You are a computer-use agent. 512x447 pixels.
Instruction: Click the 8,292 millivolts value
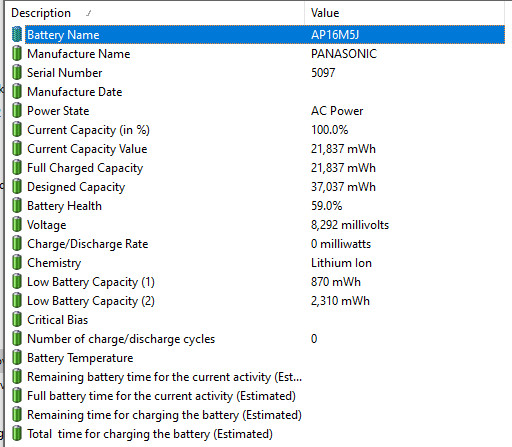click(350, 225)
